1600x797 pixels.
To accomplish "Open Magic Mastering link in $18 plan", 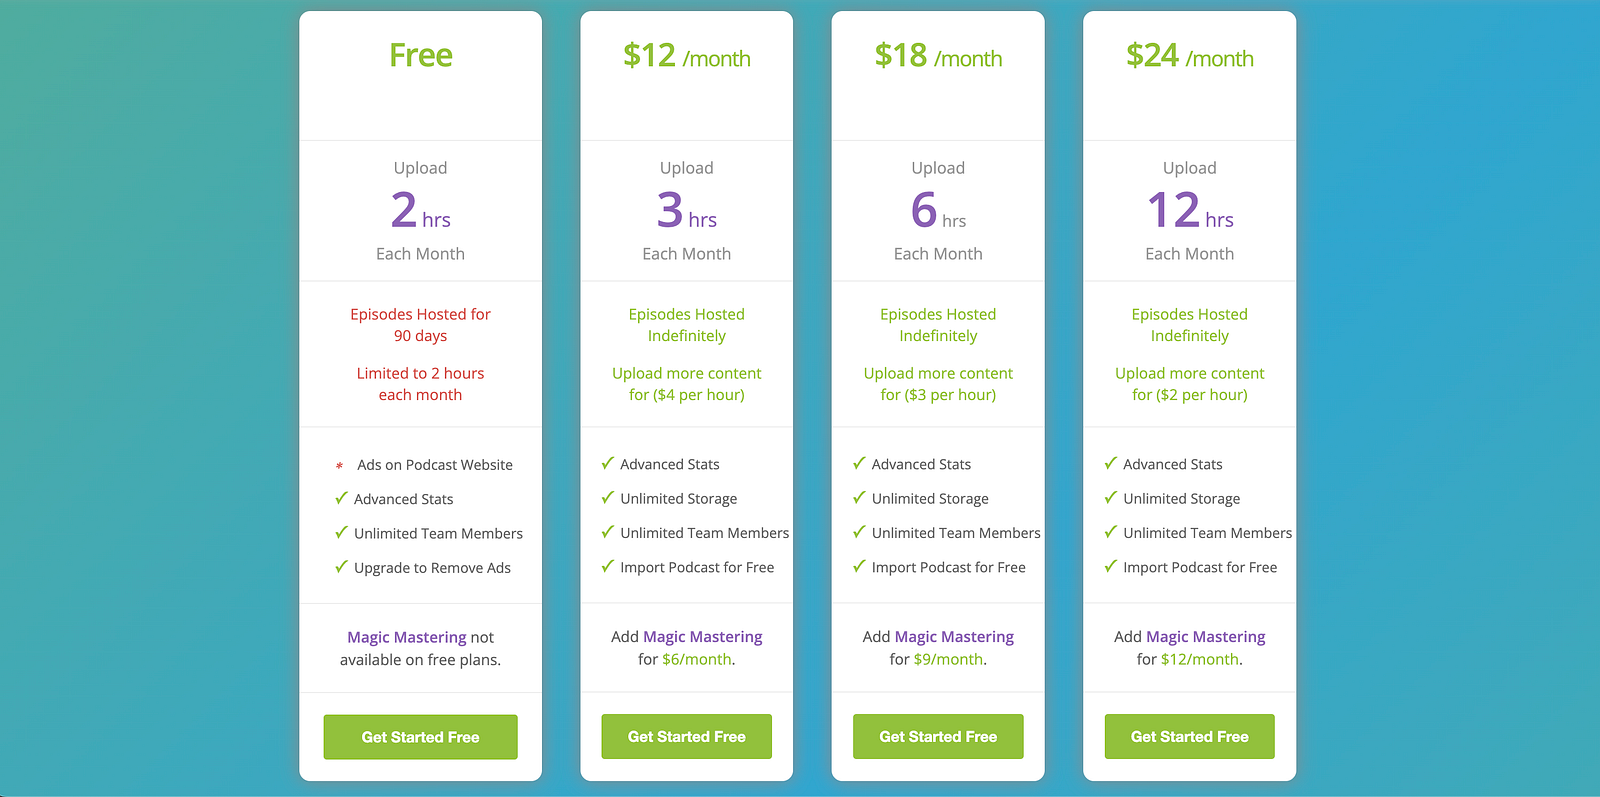I will [954, 637].
